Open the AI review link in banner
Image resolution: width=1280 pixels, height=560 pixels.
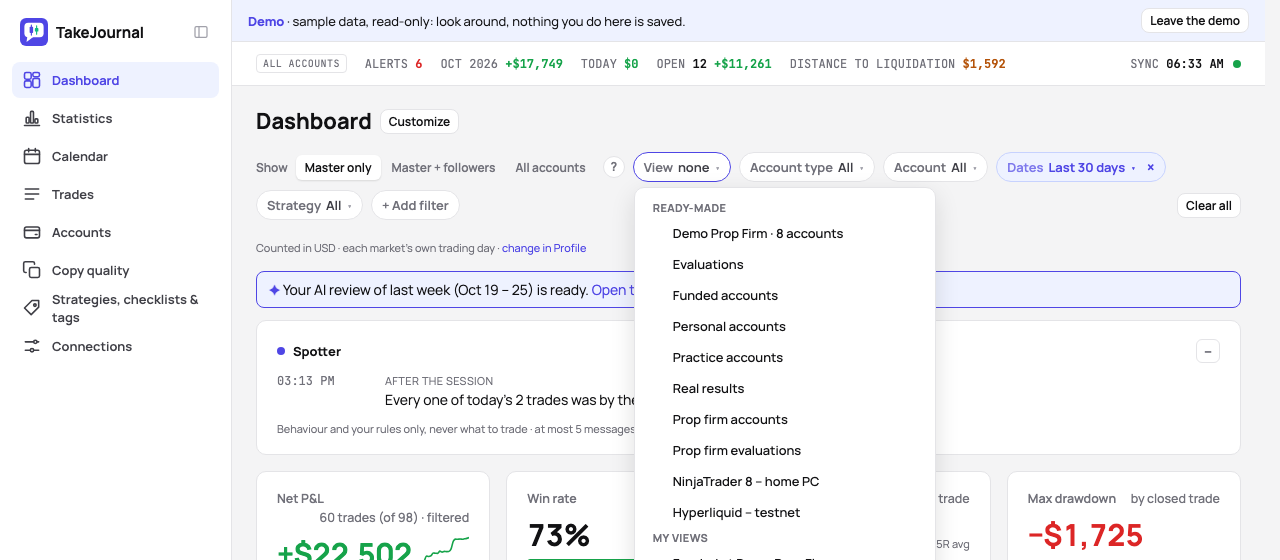(x=612, y=290)
